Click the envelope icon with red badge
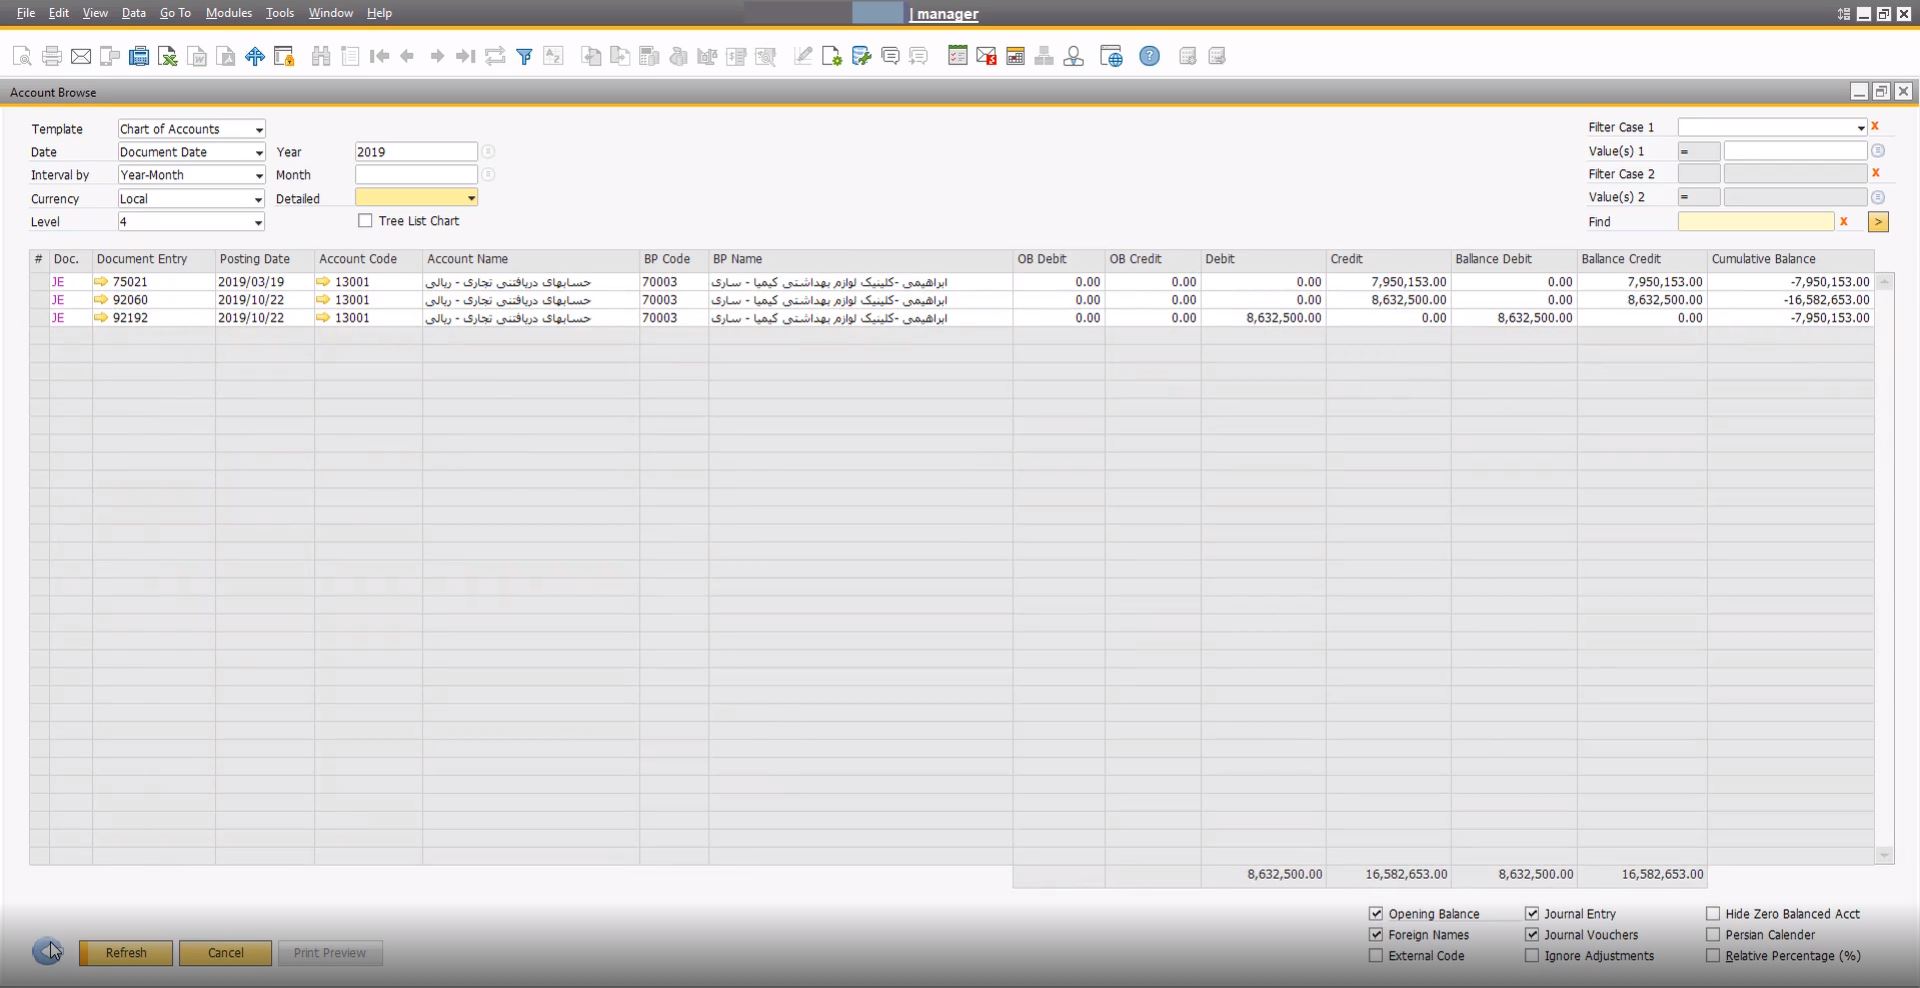This screenshot has width=1920, height=988. pyautogui.click(x=986, y=56)
